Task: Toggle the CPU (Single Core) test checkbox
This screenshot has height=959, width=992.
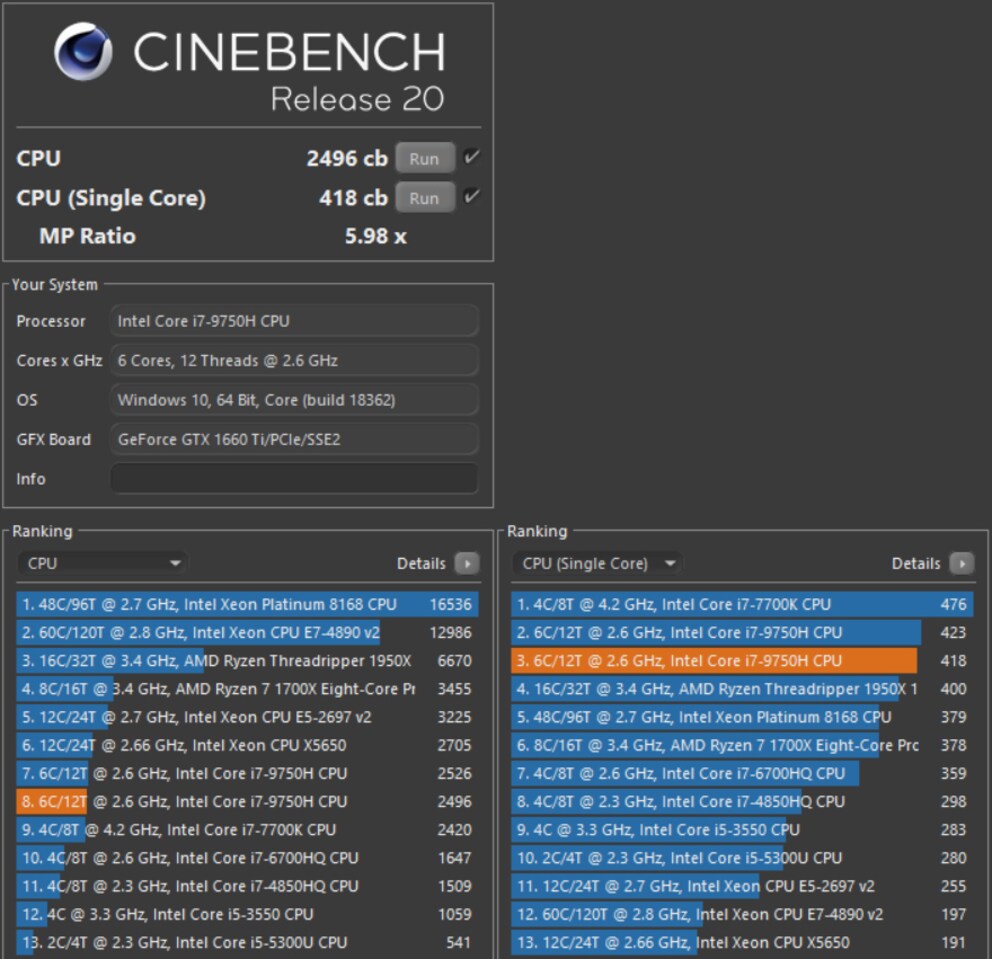Action: point(471,196)
